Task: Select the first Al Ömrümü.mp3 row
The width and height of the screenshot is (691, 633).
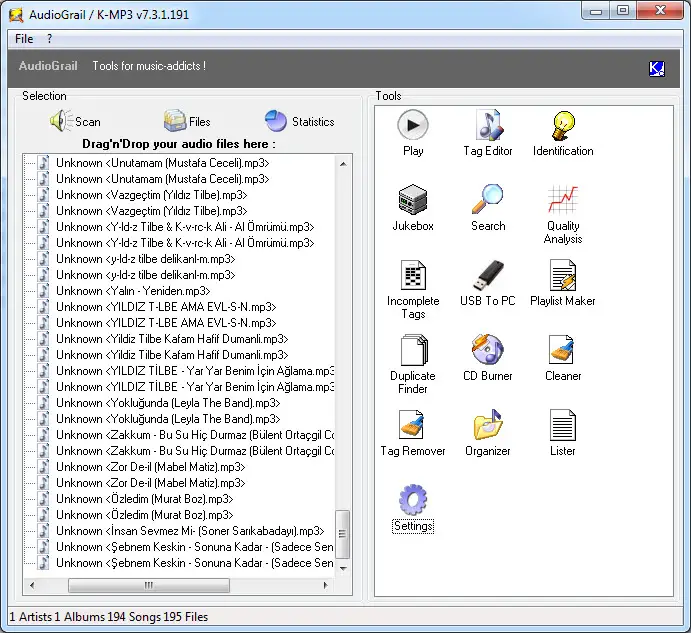Action: pyautogui.click(x=185, y=227)
